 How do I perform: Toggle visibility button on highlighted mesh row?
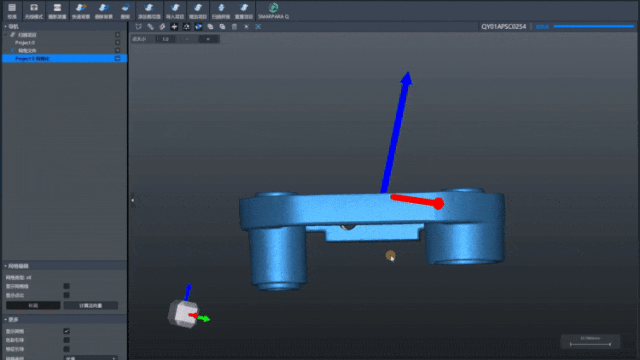click(118, 59)
